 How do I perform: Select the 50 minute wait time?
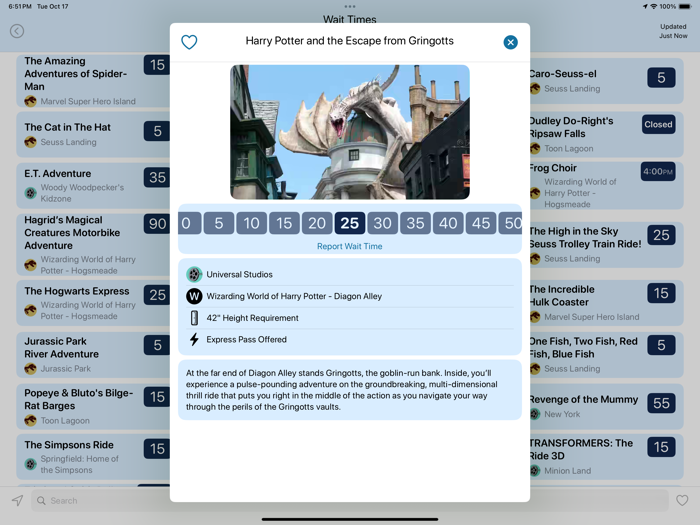(x=510, y=223)
